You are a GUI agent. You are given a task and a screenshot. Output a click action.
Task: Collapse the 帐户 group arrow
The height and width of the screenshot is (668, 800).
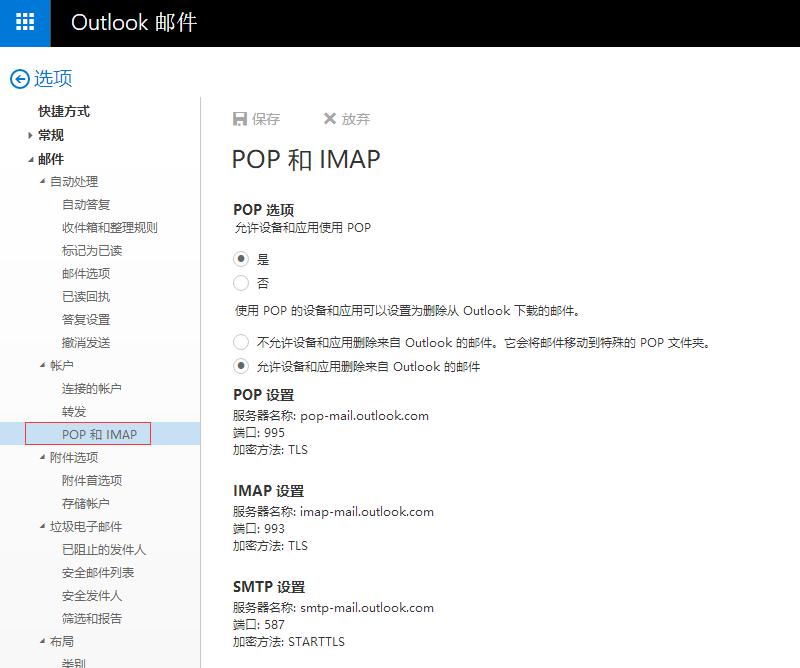[x=42, y=364]
